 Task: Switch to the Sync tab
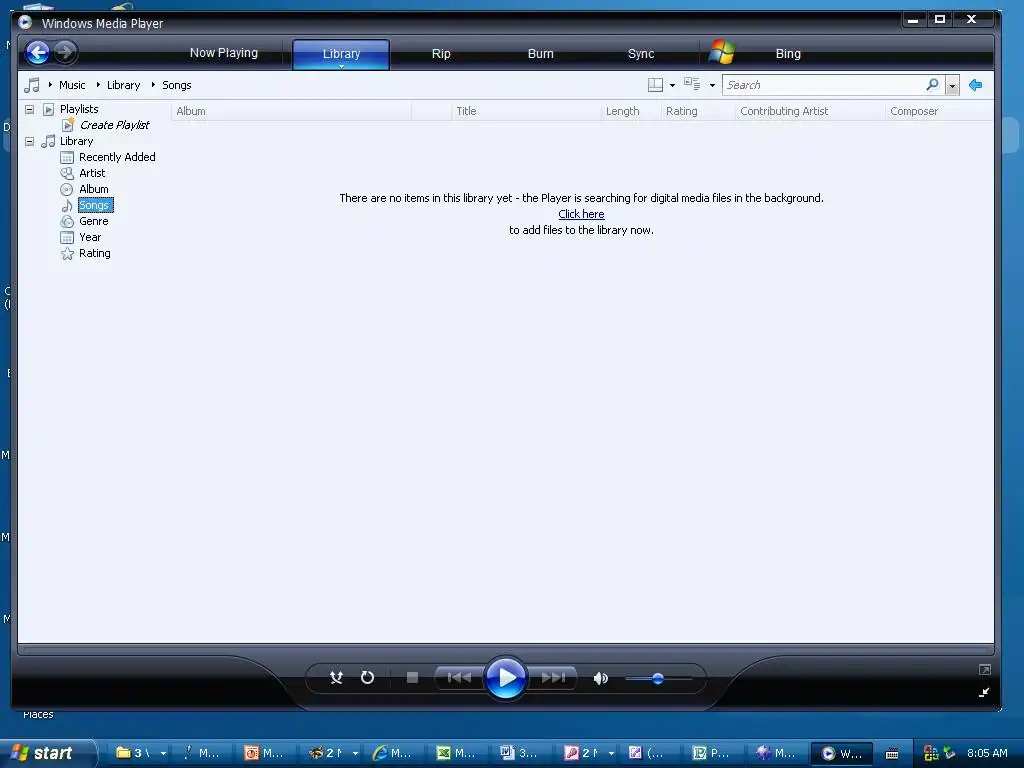(641, 54)
